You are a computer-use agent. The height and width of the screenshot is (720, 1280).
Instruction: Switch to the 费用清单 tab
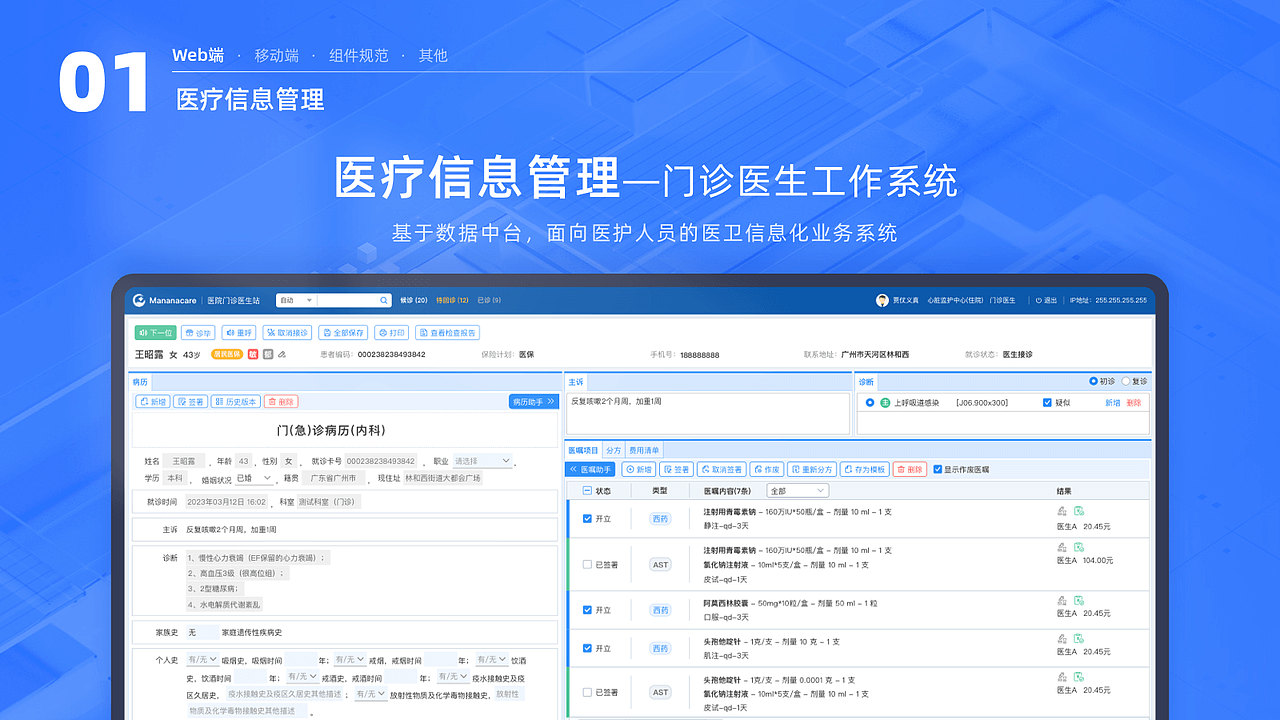coord(644,451)
